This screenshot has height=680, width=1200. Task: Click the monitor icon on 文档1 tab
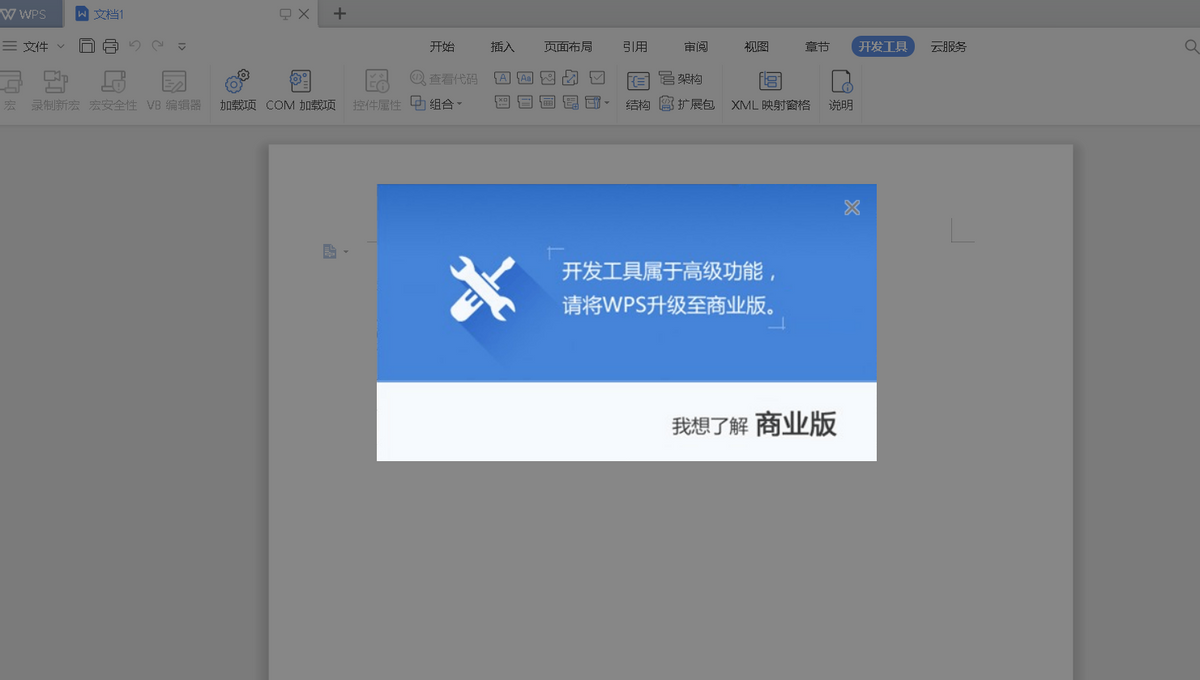click(x=285, y=14)
